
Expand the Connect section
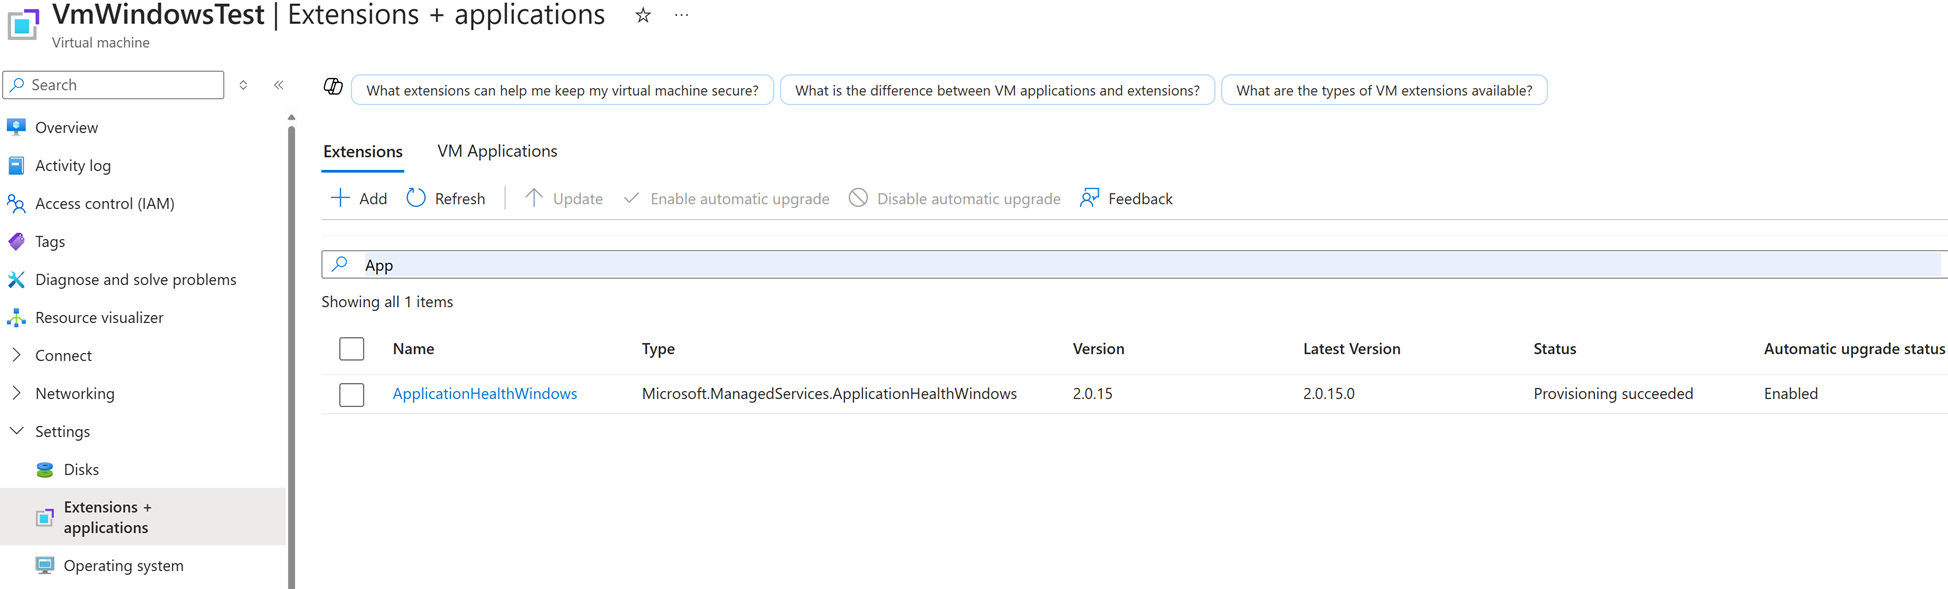17,355
